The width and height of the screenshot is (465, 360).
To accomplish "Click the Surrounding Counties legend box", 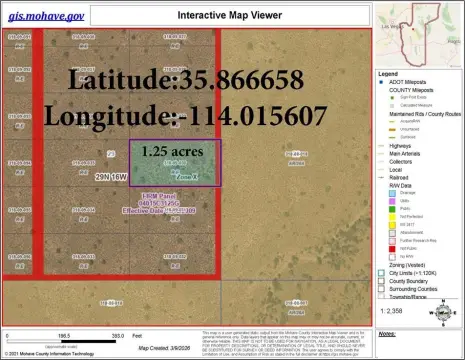I will (381, 289).
